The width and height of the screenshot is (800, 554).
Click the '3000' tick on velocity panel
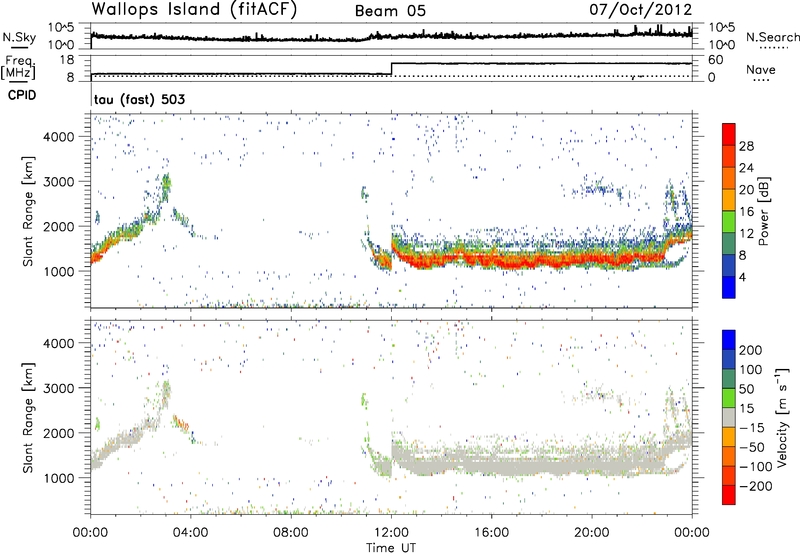(59, 388)
